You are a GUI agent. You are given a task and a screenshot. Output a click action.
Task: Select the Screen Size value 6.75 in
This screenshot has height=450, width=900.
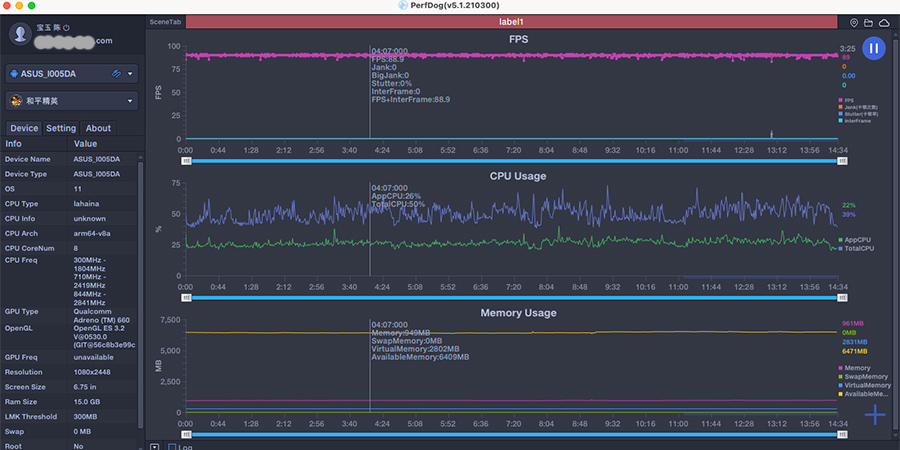(85, 387)
